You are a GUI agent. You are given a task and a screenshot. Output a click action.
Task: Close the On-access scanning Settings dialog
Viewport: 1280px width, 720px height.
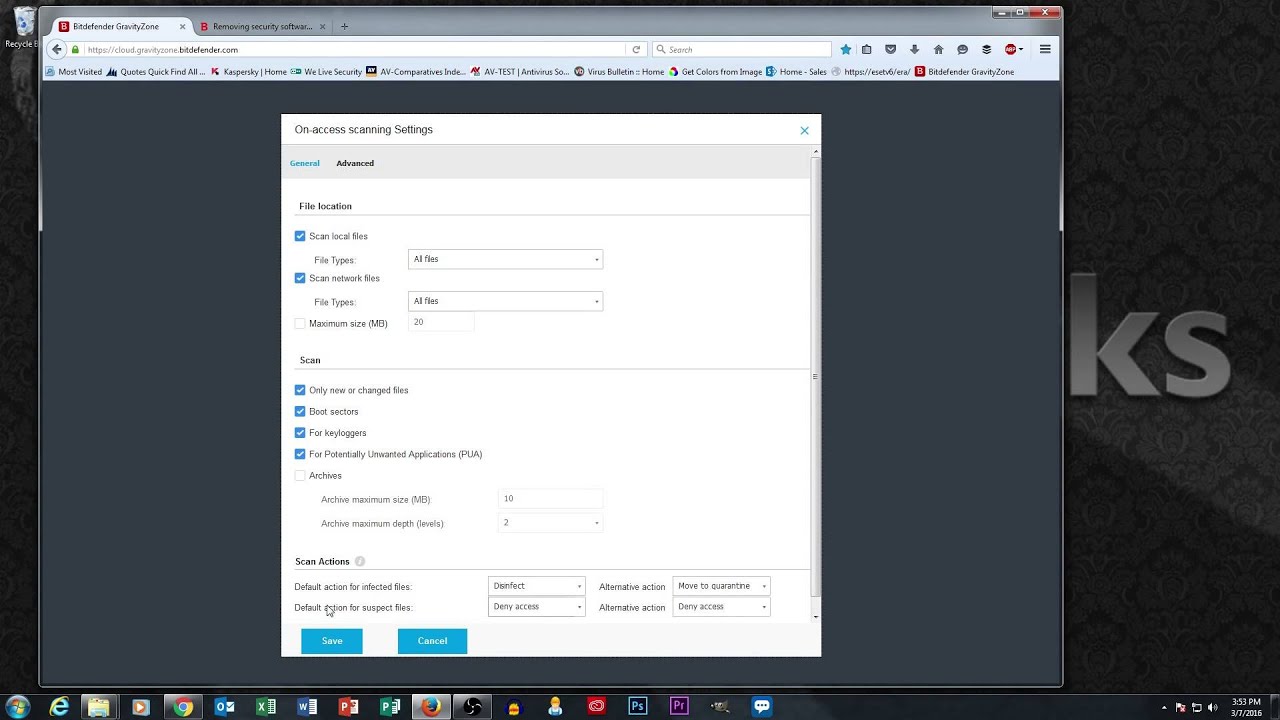click(x=804, y=130)
